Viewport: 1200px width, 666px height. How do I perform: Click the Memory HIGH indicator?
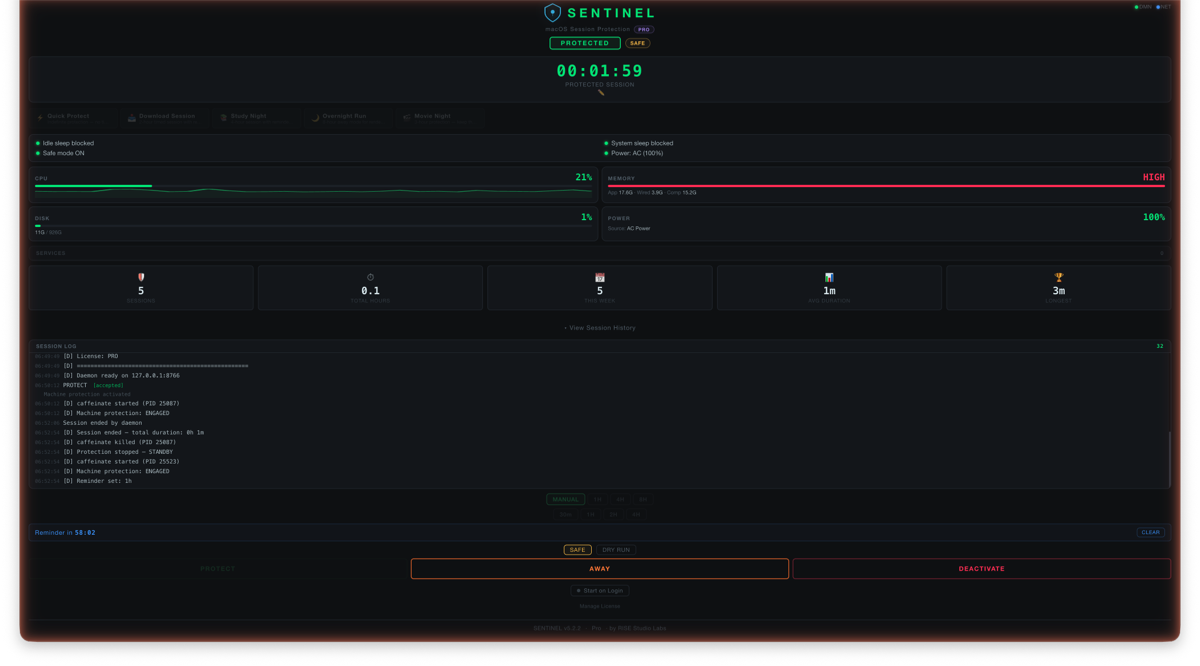[x=1154, y=177]
